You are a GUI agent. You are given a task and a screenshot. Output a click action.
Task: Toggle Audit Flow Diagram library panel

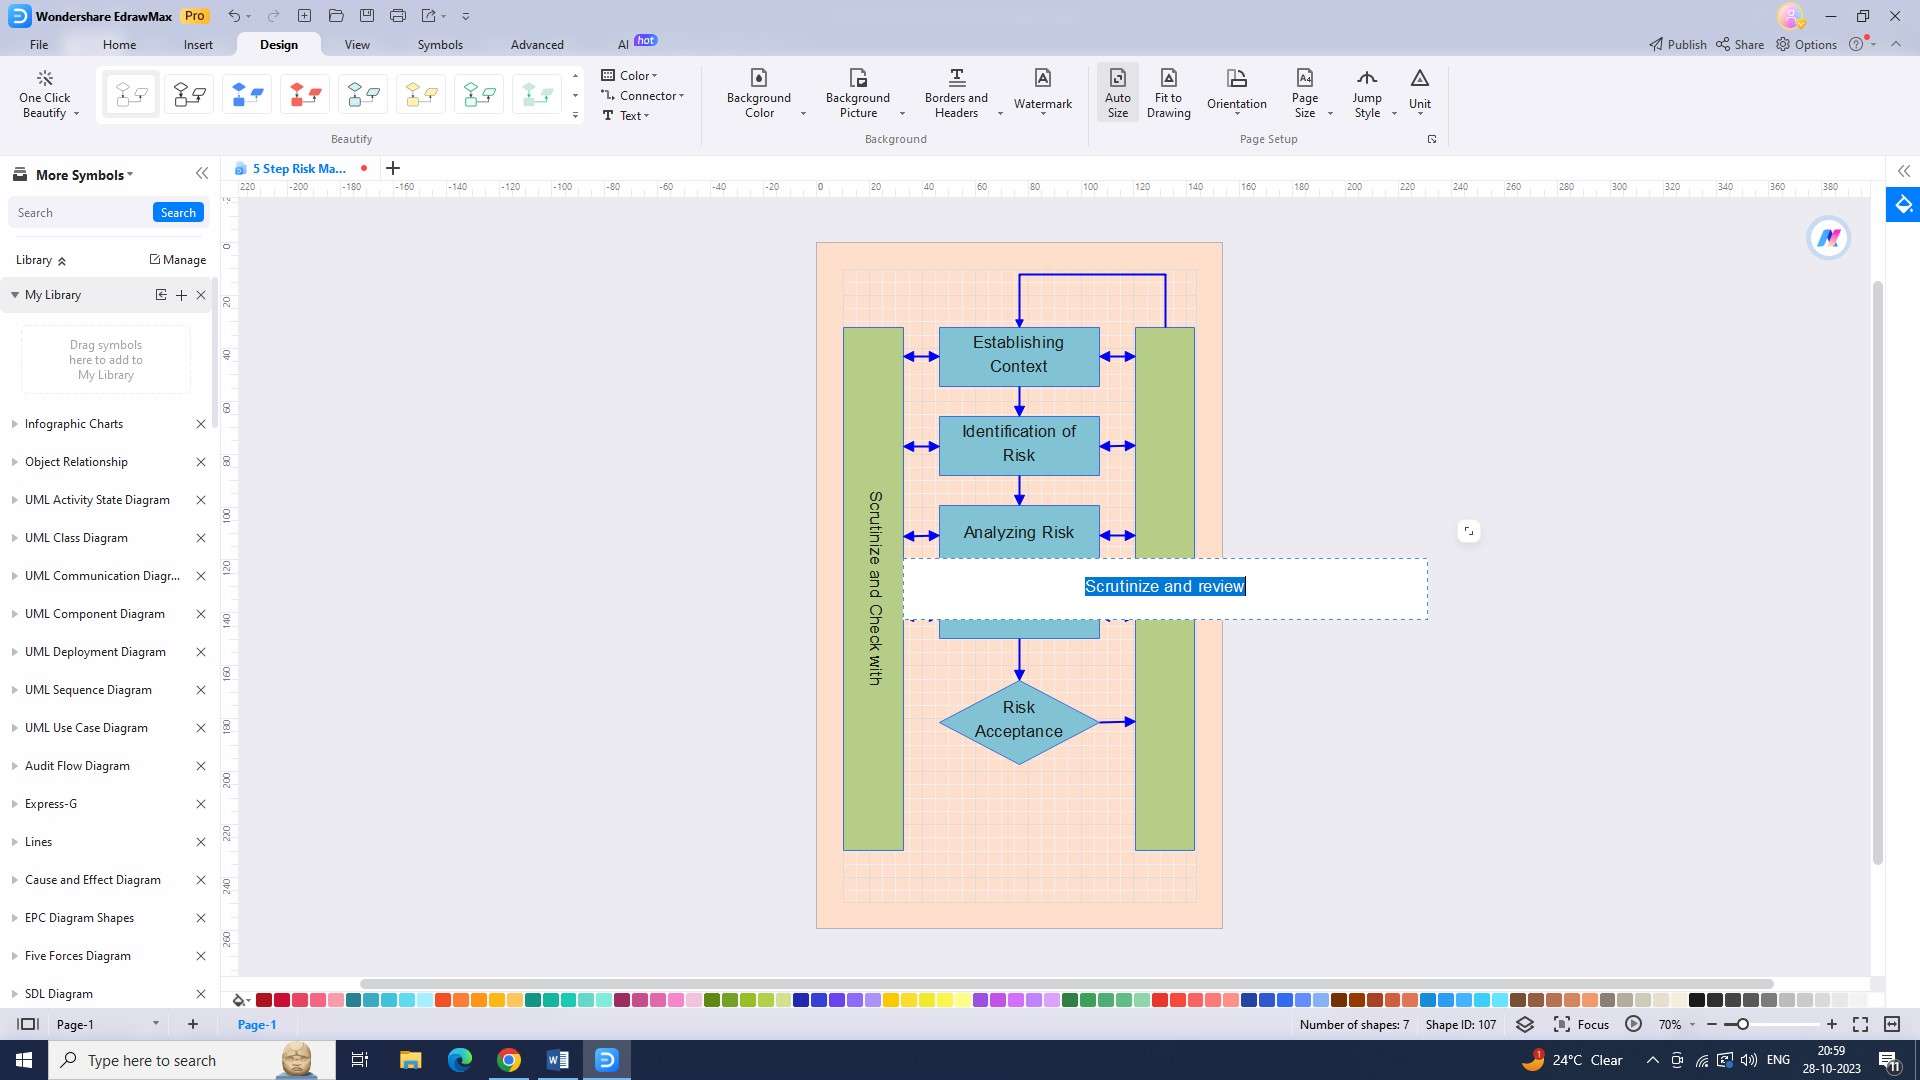pyautogui.click(x=15, y=765)
